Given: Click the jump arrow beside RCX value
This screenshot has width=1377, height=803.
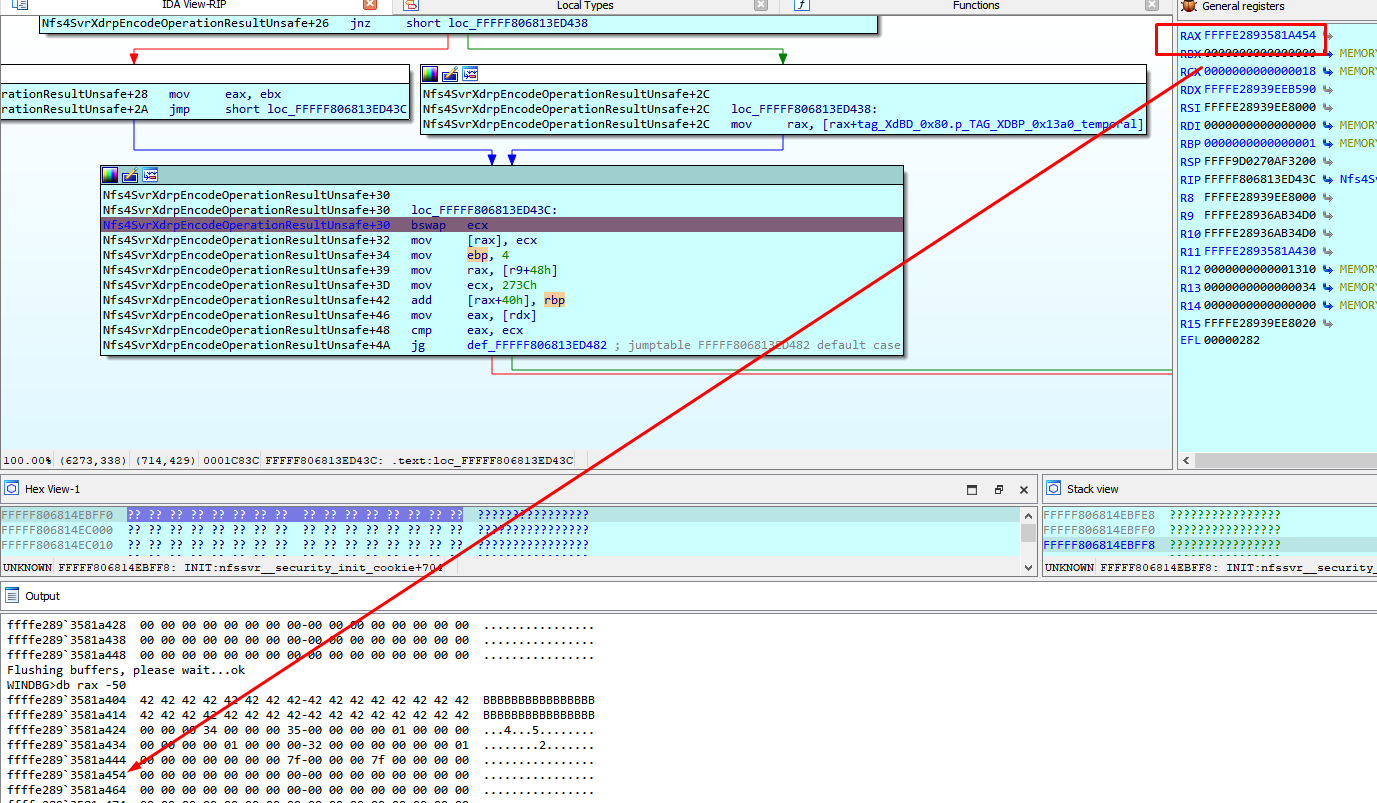Looking at the screenshot, I should click(x=1328, y=72).
